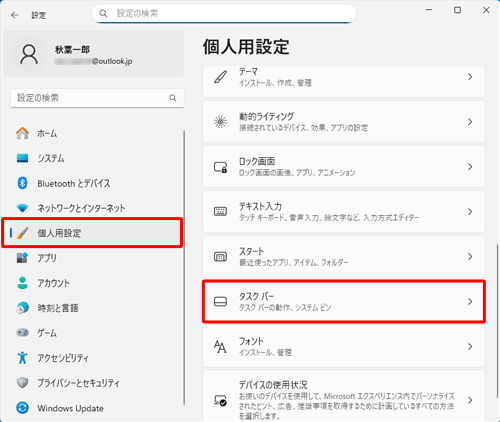Open the ロック画面 settings title

(x=257, y=161)
